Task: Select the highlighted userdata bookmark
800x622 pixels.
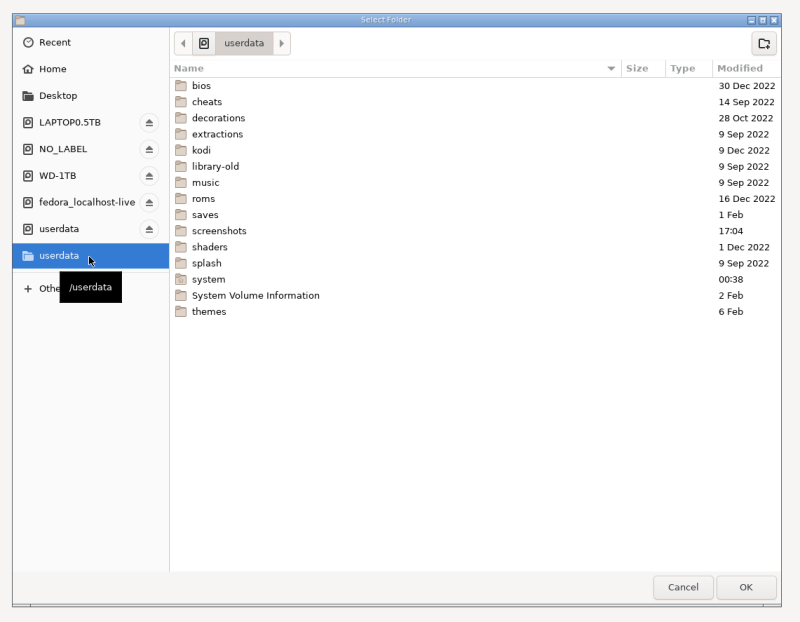Action: click(91, 256)
